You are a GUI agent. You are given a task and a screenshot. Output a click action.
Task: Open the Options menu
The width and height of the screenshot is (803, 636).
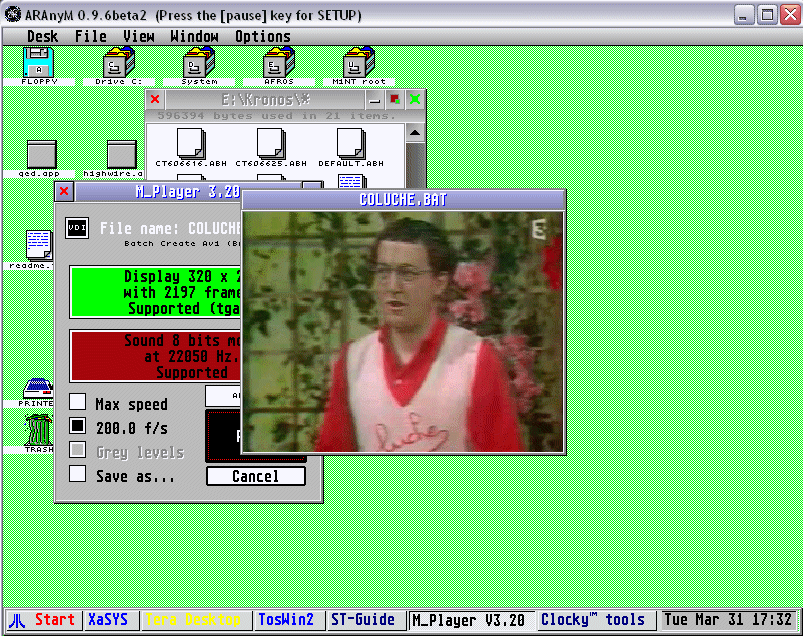(x=263, y=36)
